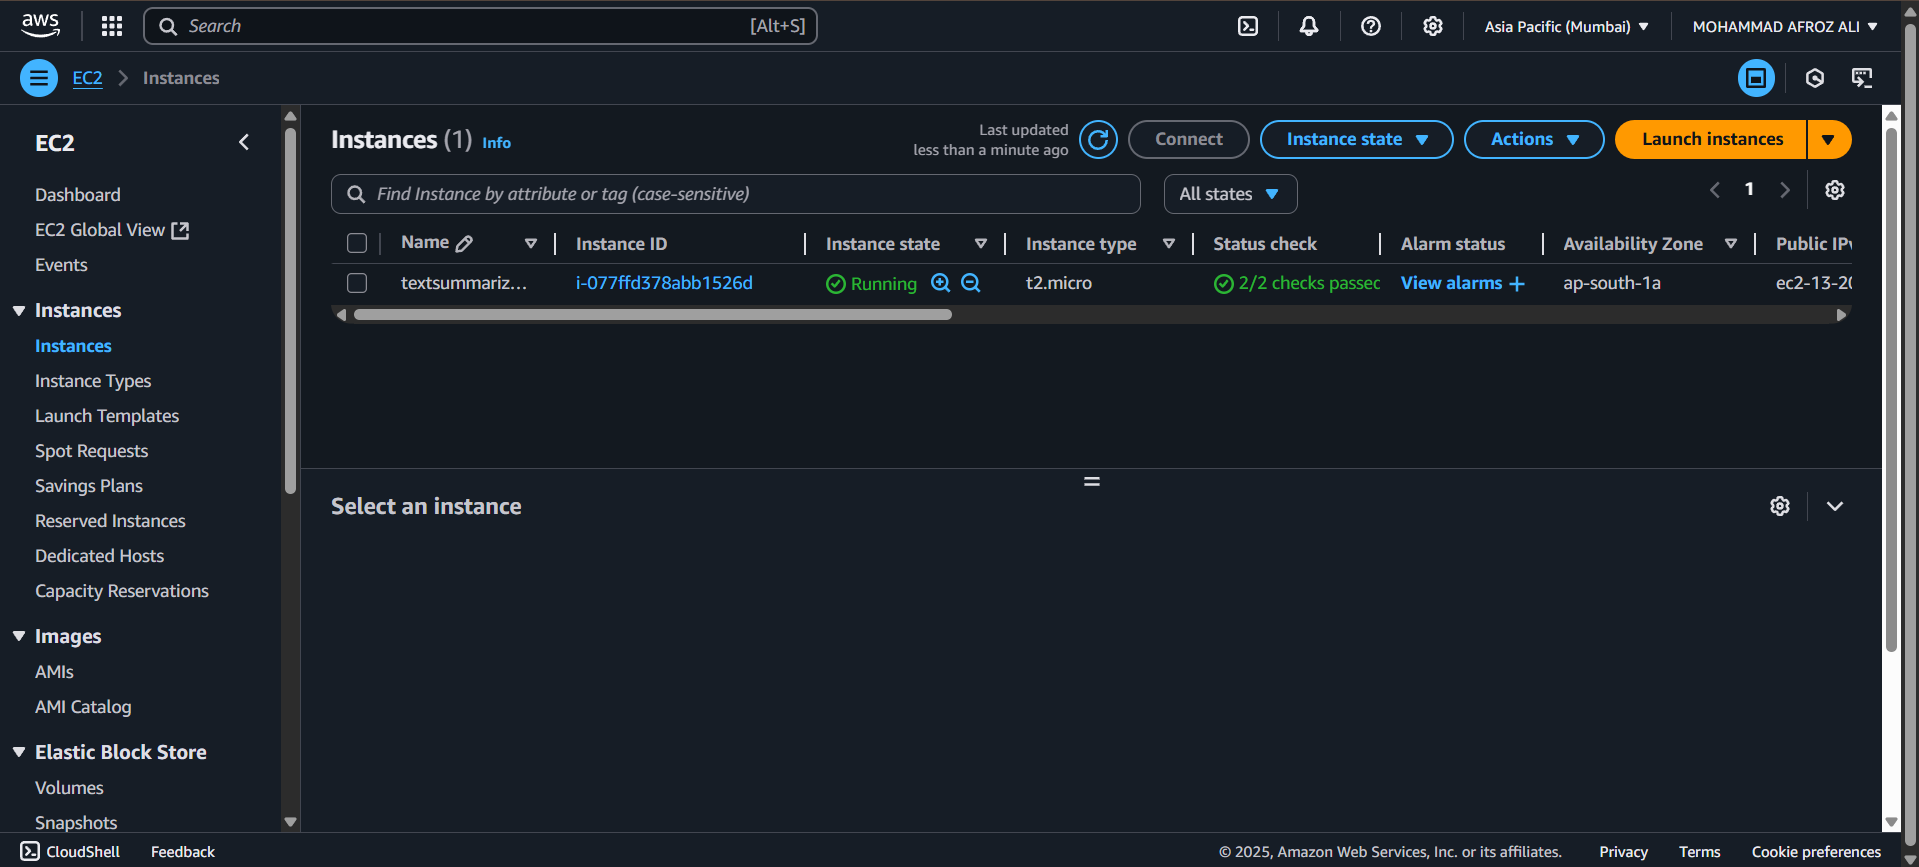Click the help question mark icon
Image resolution: width=1919 pixels, height=867 pixels.
(1370, 26)
